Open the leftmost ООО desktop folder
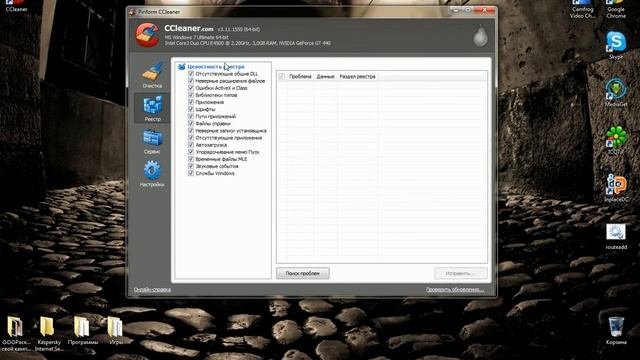This screenshot has width=640, height=360. point(16,333)
